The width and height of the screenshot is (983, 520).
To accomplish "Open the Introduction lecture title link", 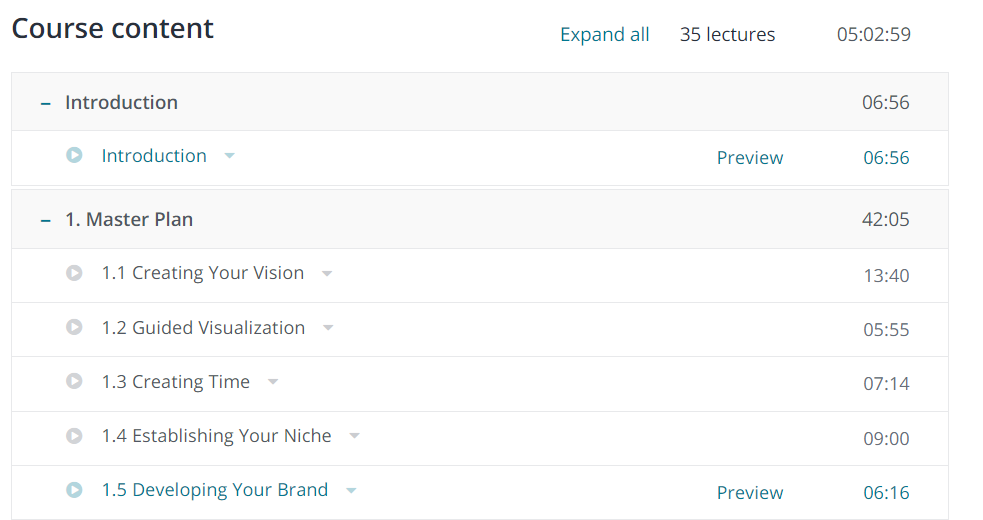I will 154,156.
